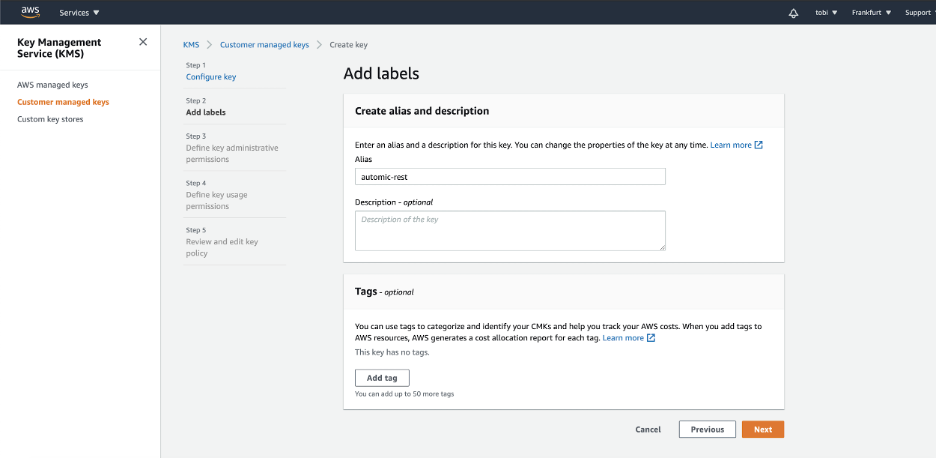Click the Previous button
Viewport: 936px width, 458px height.
pos(707,429)
